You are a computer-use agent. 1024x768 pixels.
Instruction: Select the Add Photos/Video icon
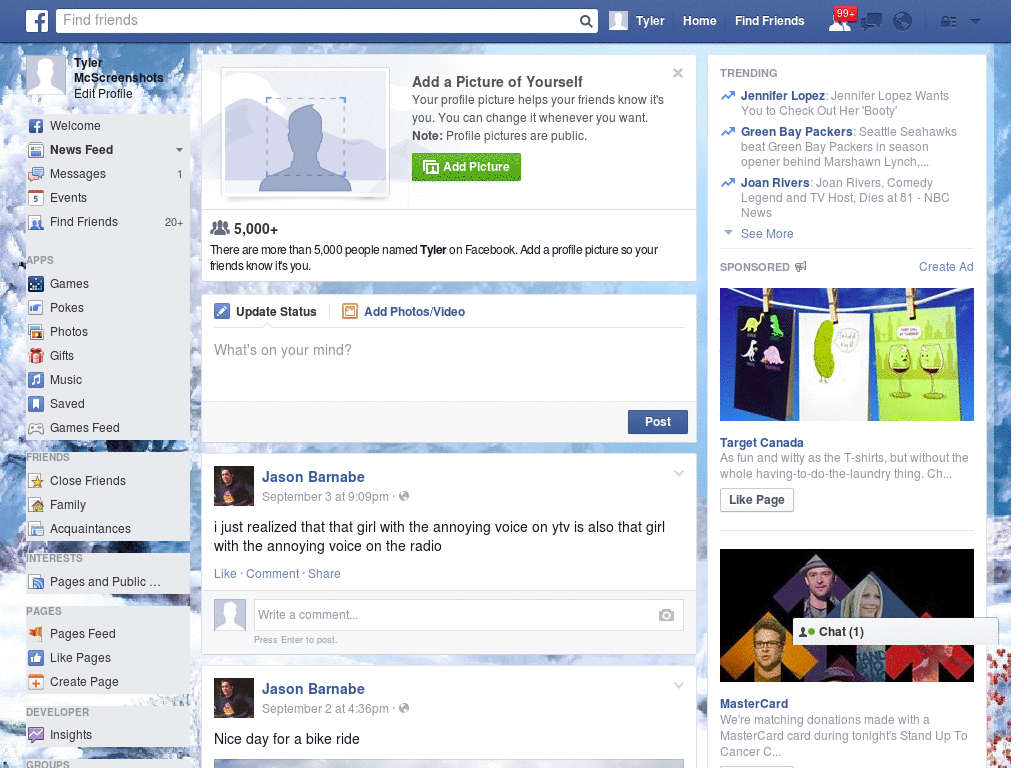pyautogui.click(x=350, y=312)
